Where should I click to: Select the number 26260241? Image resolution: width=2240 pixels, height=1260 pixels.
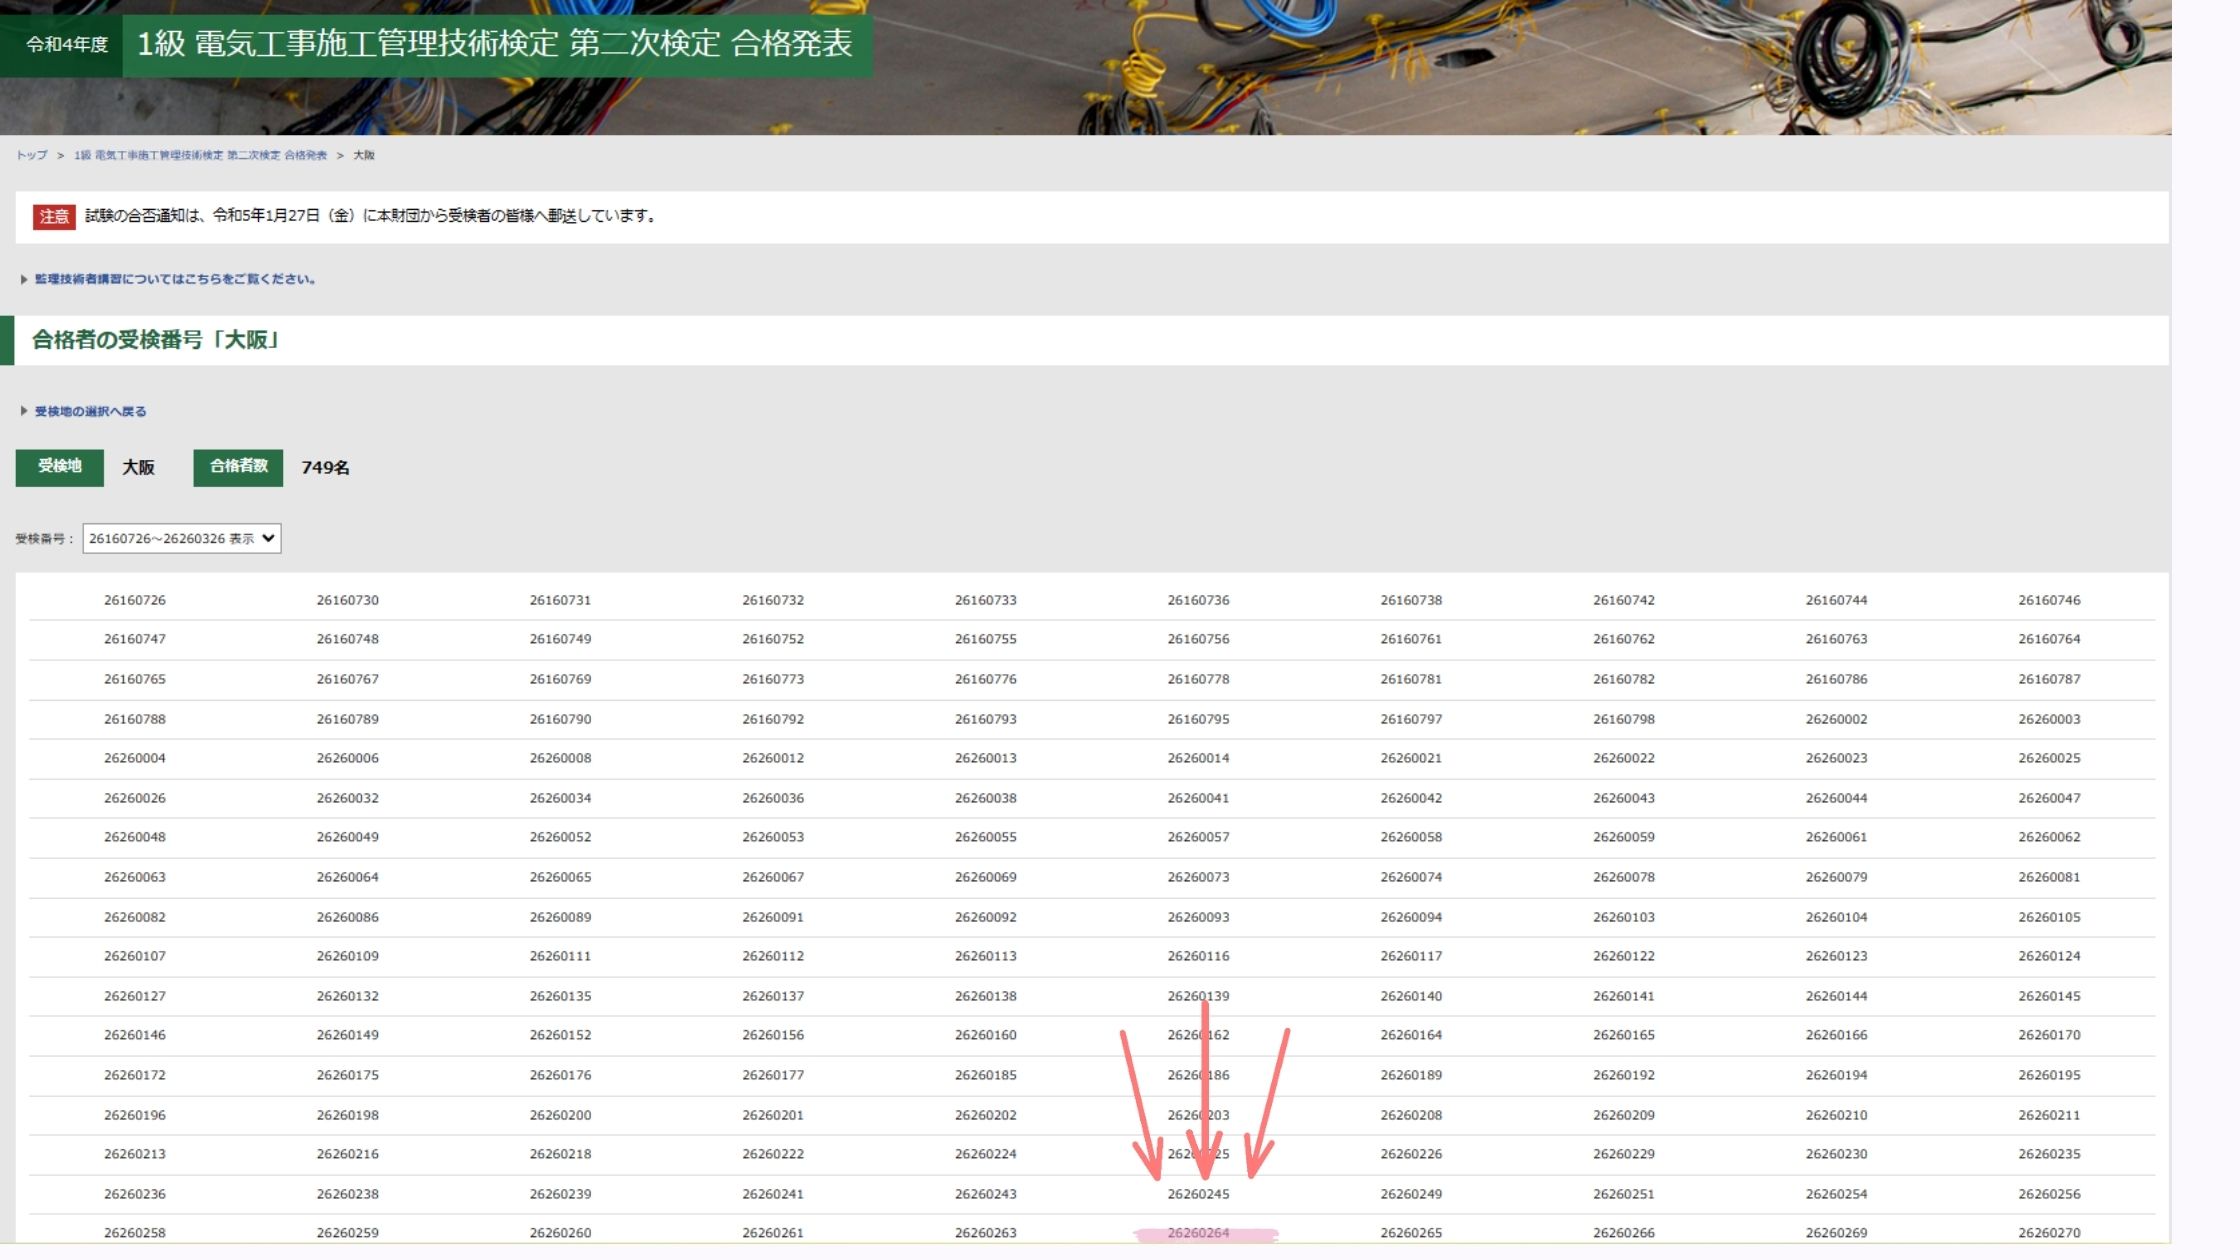pyautogui.click(x=773, y=1194)
